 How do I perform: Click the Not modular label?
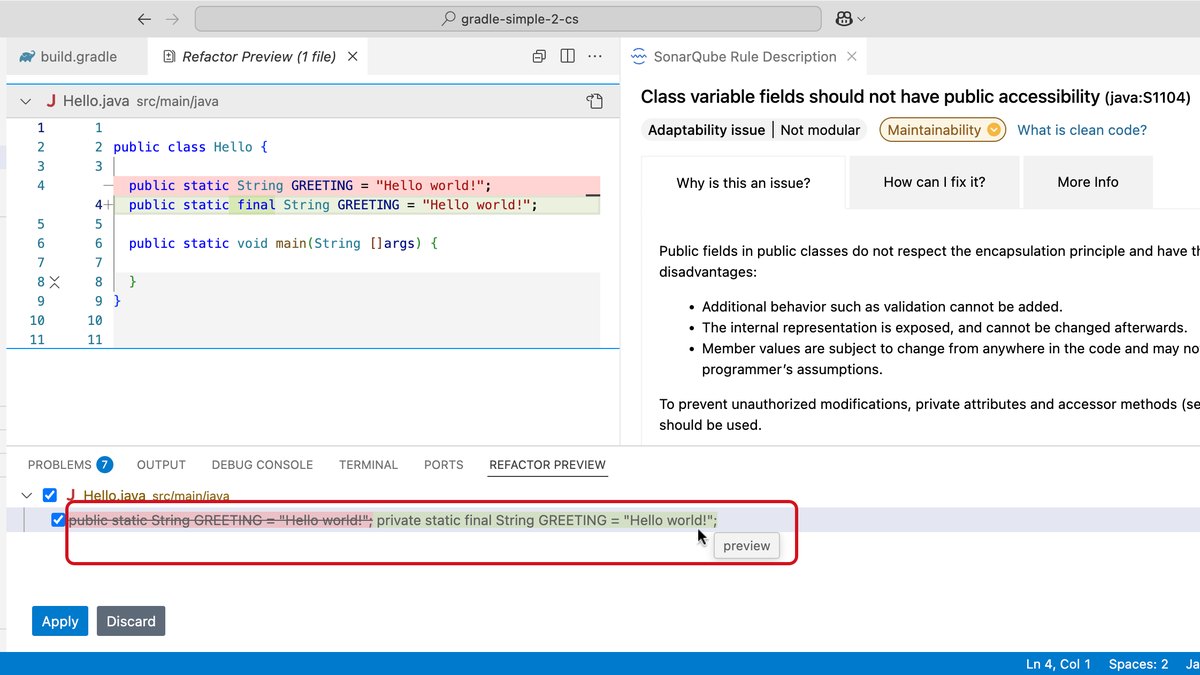click(x=820, y=130)
